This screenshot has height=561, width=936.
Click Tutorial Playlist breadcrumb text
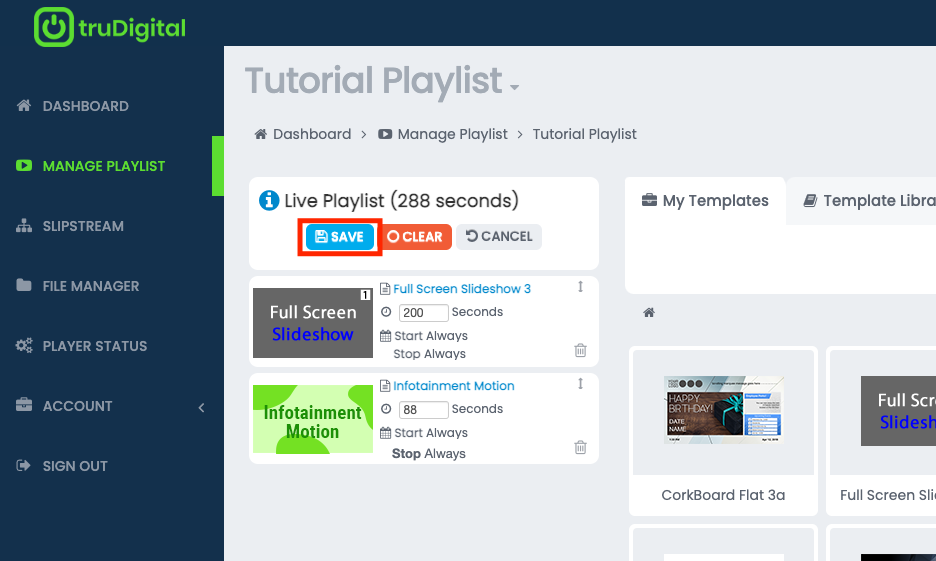point(584,134)
